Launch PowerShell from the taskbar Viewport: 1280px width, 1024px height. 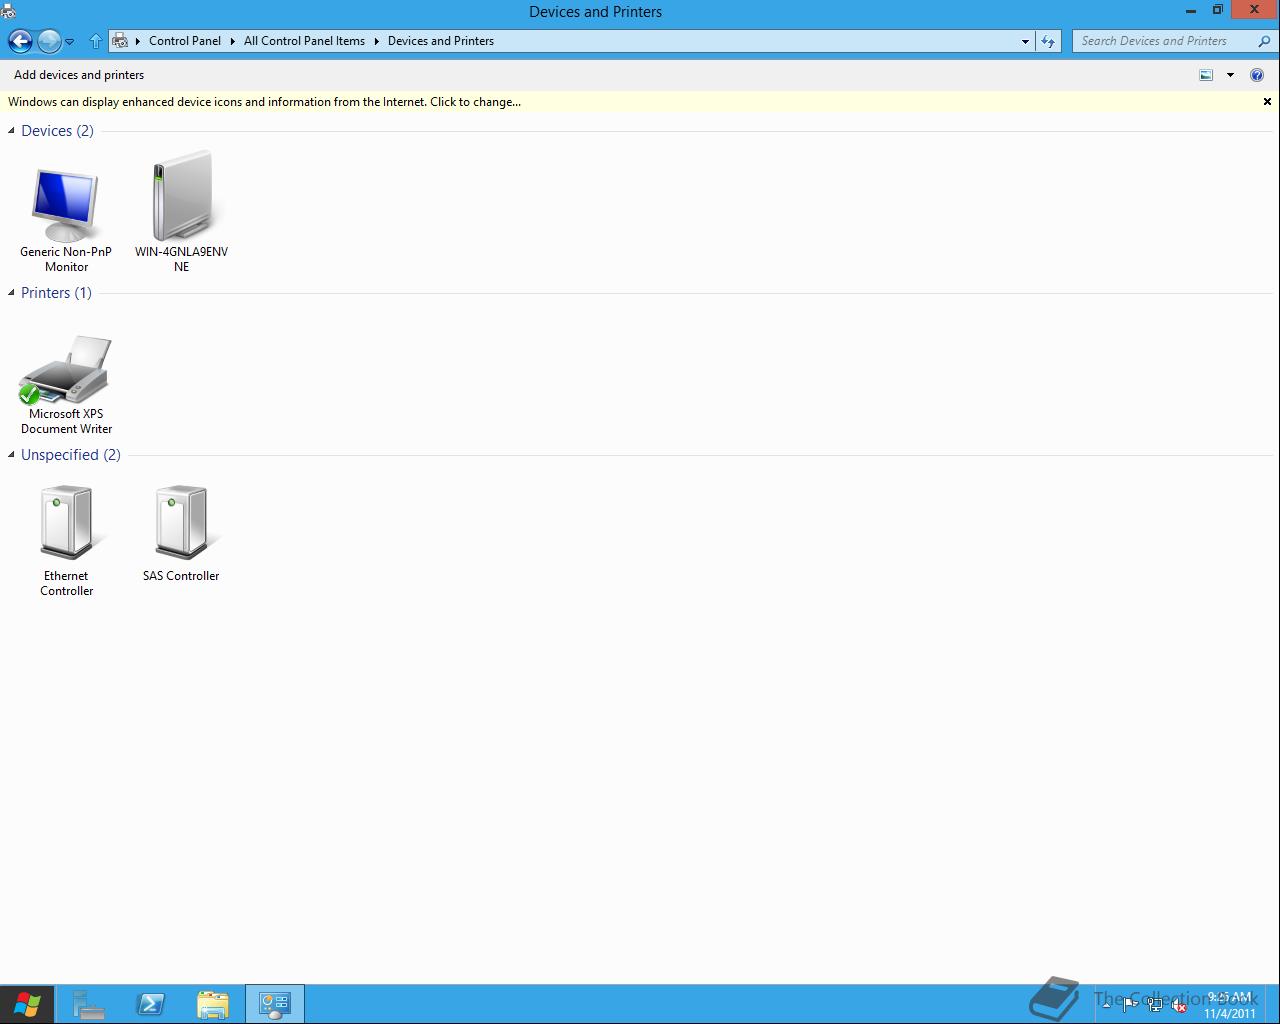(151, 1004)
